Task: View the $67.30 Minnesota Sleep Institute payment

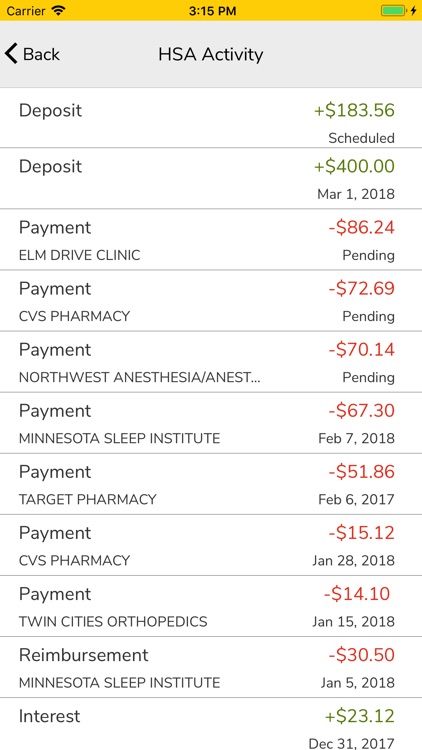Action: [x=211, y=423]
